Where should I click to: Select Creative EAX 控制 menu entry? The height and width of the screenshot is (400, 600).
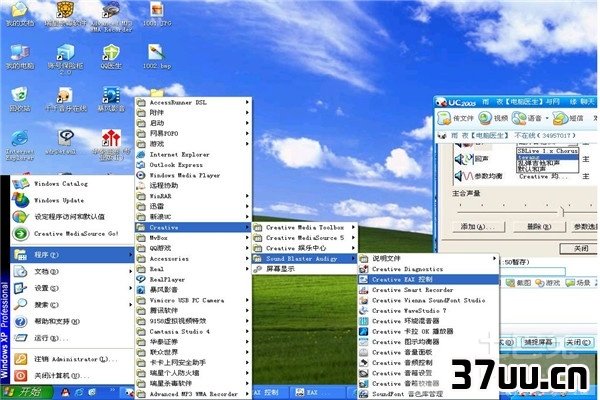point(429,279)
